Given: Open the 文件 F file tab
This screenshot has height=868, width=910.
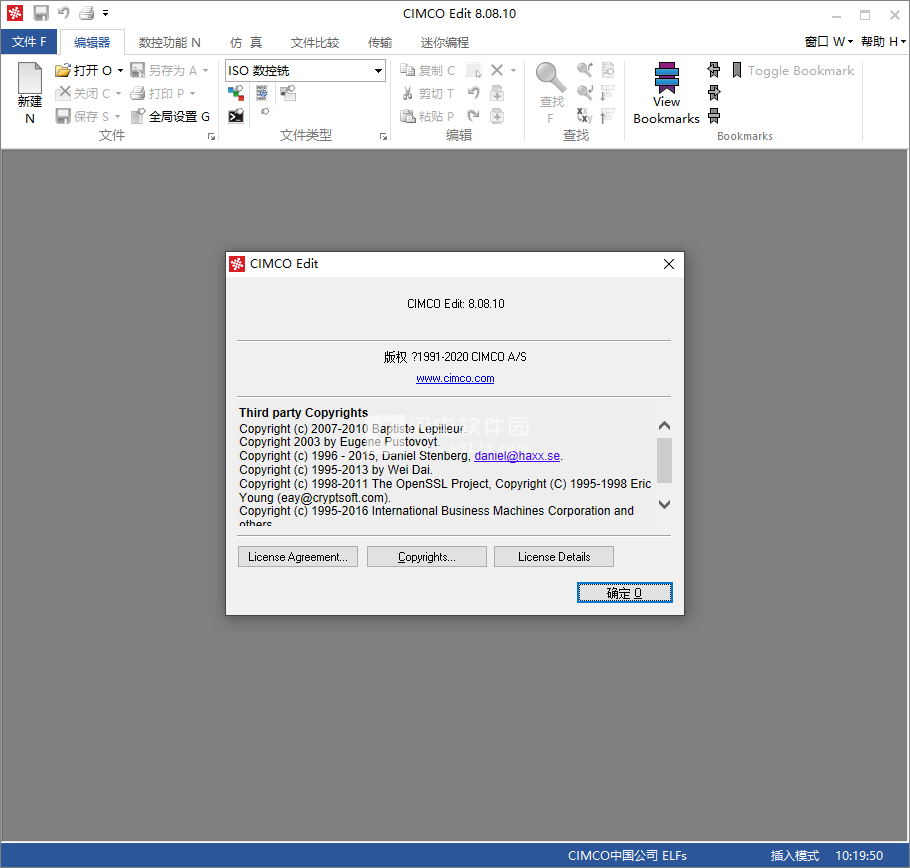Looking at the screenshot, I should click(x=29, y=42).
